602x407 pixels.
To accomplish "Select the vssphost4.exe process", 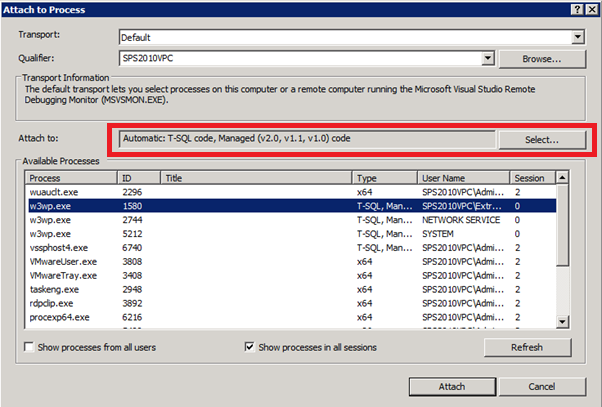I will pyautogui.click(x=292, y=248).
